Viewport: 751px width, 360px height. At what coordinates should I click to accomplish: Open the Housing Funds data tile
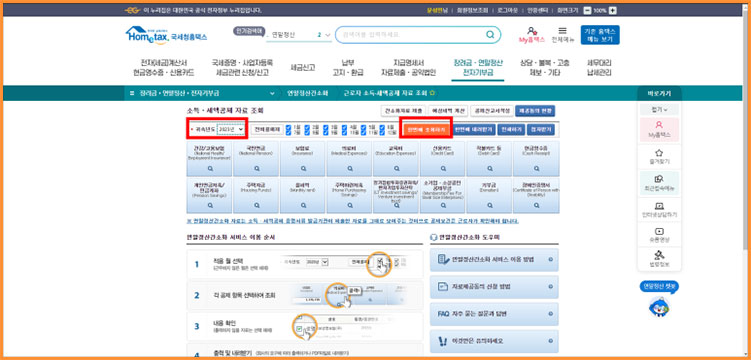[256, 196]
